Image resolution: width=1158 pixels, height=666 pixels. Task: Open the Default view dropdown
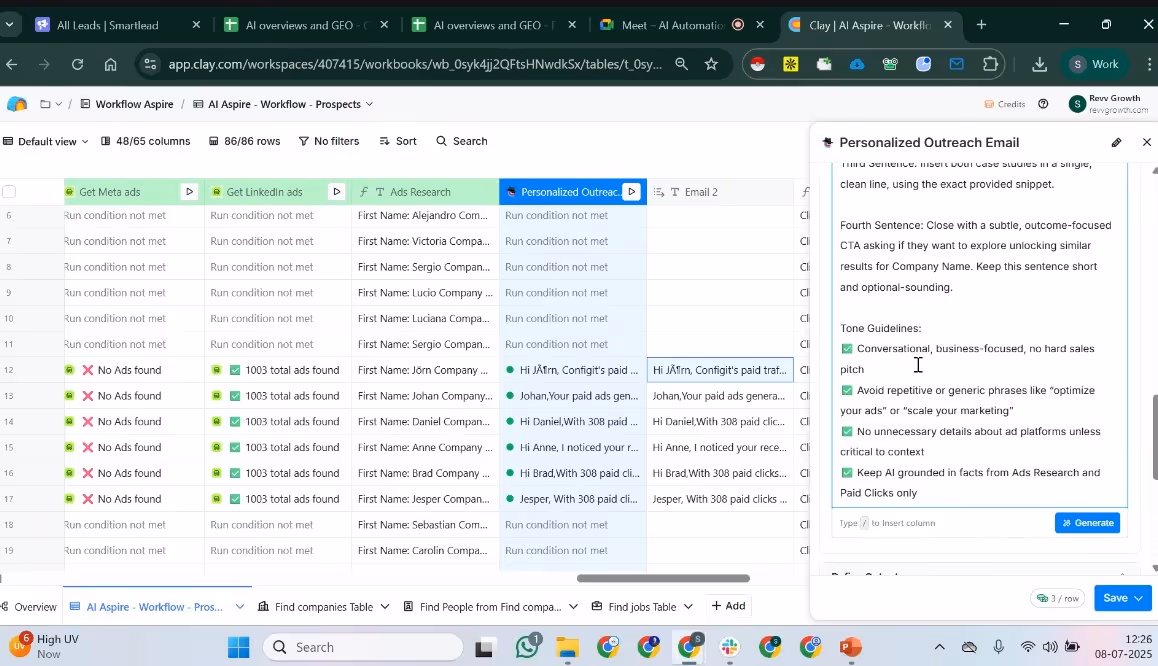[x=46, y=141]
